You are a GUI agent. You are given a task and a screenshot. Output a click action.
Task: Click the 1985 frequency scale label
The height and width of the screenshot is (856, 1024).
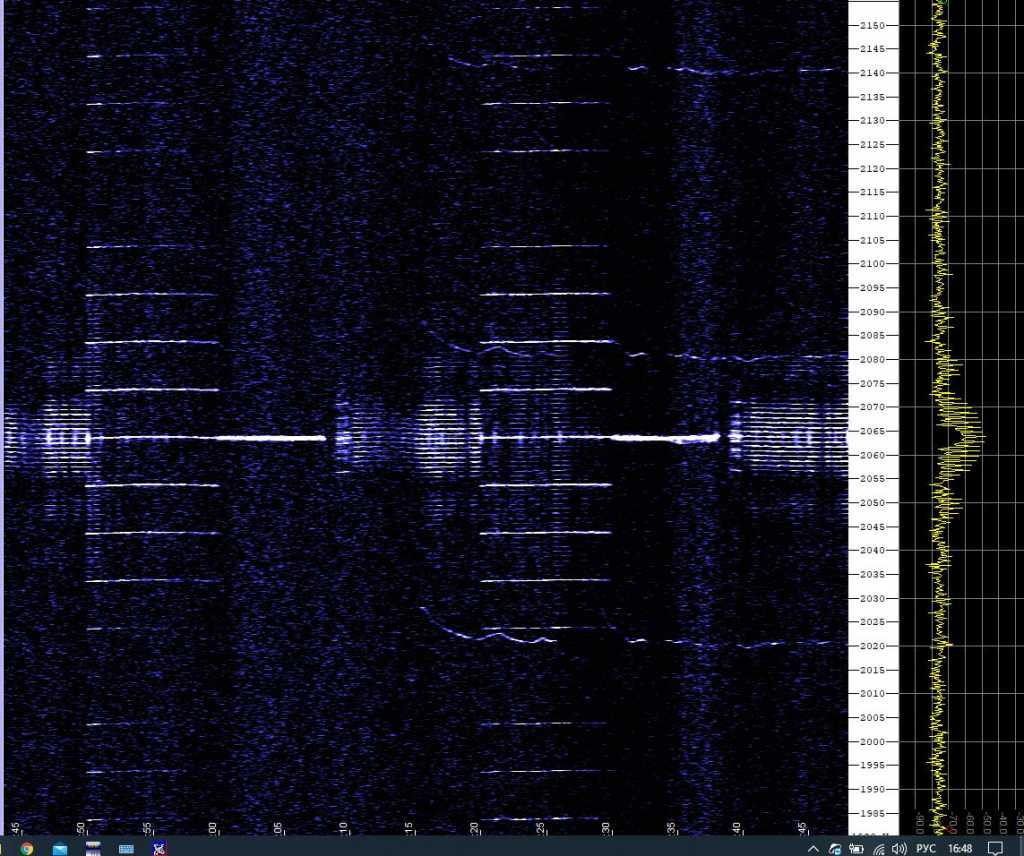pos(872,814)
